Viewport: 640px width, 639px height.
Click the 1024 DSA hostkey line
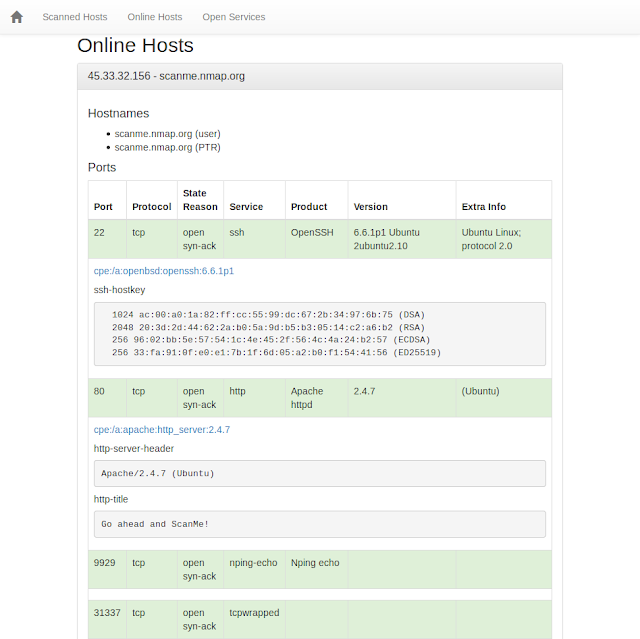[x=269, y=315]
